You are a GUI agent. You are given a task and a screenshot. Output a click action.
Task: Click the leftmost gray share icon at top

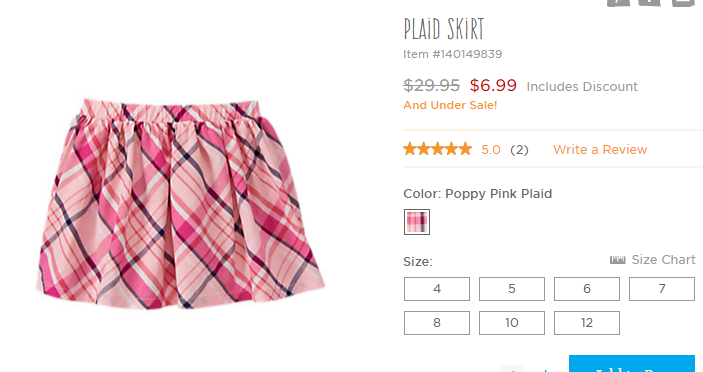click(618, 2)
